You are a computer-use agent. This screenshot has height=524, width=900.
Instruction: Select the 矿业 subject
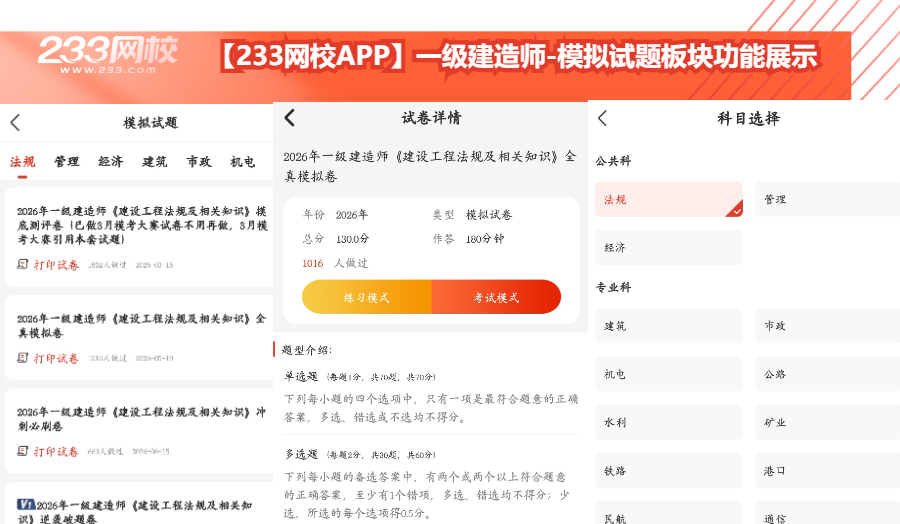827,422
